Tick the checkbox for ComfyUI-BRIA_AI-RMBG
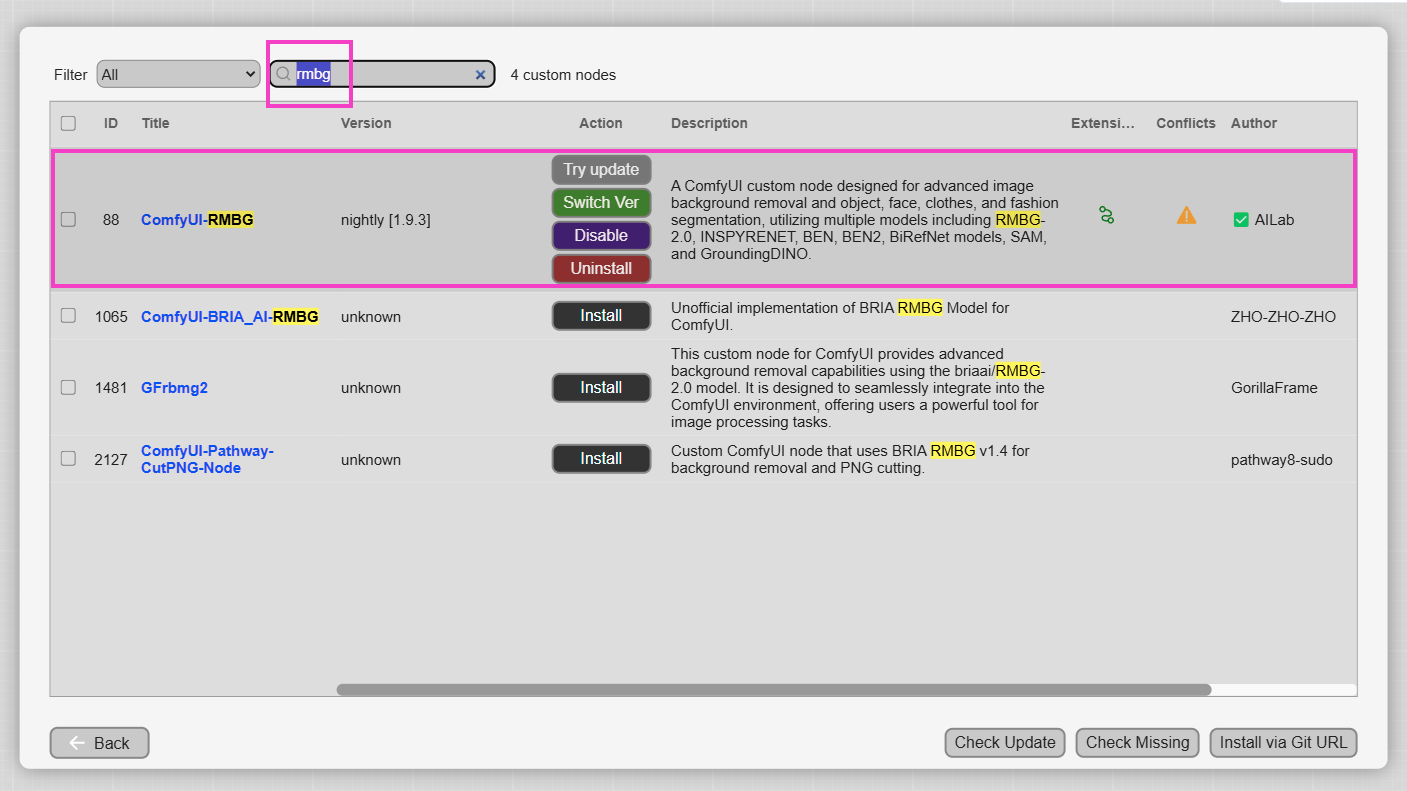Image resolution: width=1407 pixels, height=791 pixels. coord(68,316)
